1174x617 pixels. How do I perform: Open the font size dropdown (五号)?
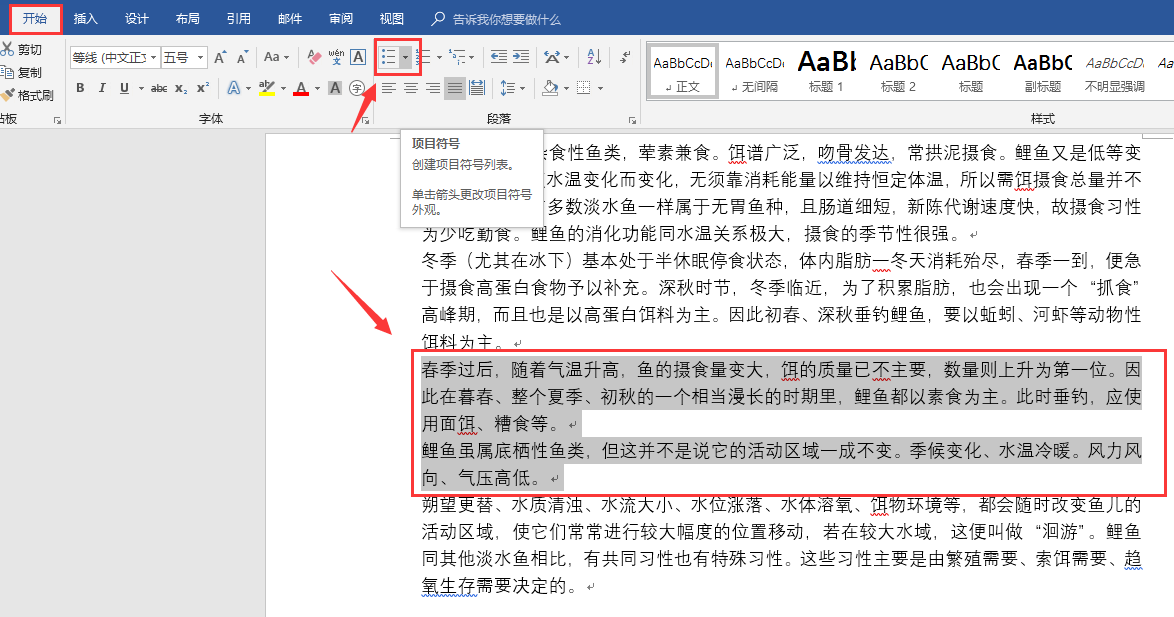[200, 58]
